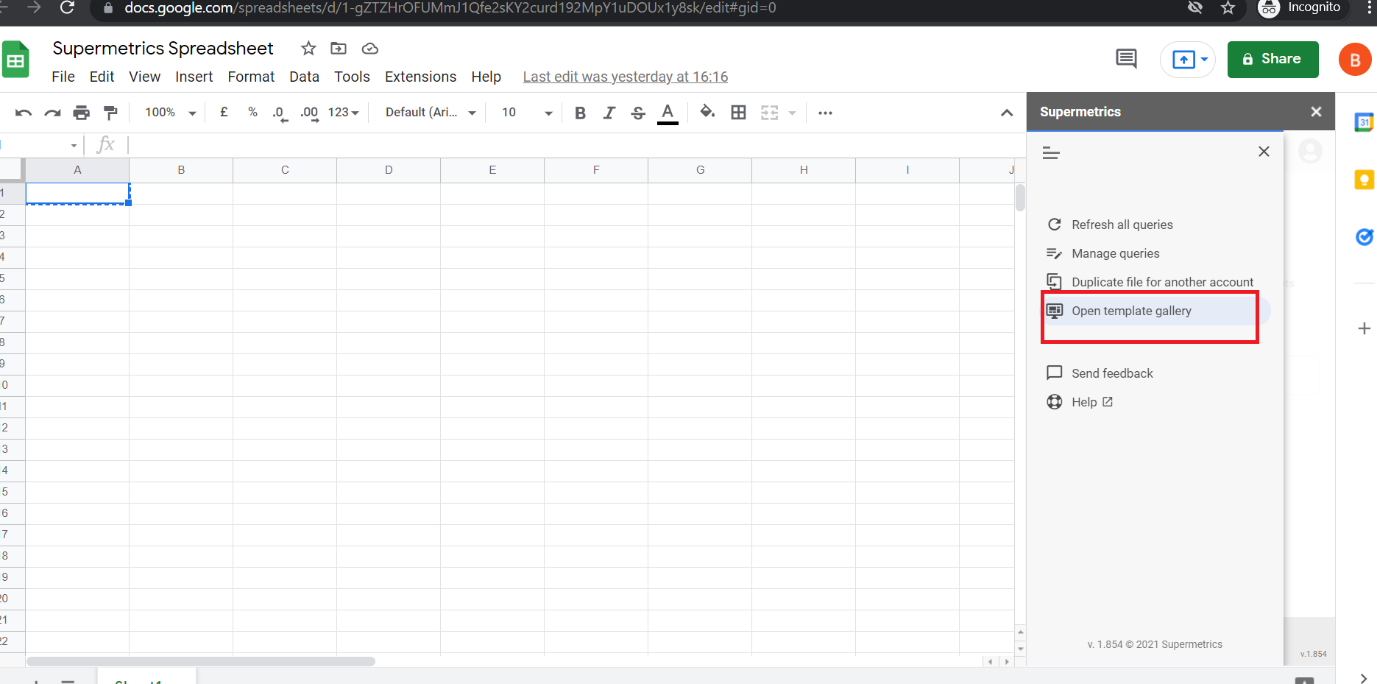
Task: Select cell A1
Action: coord(78,193)
